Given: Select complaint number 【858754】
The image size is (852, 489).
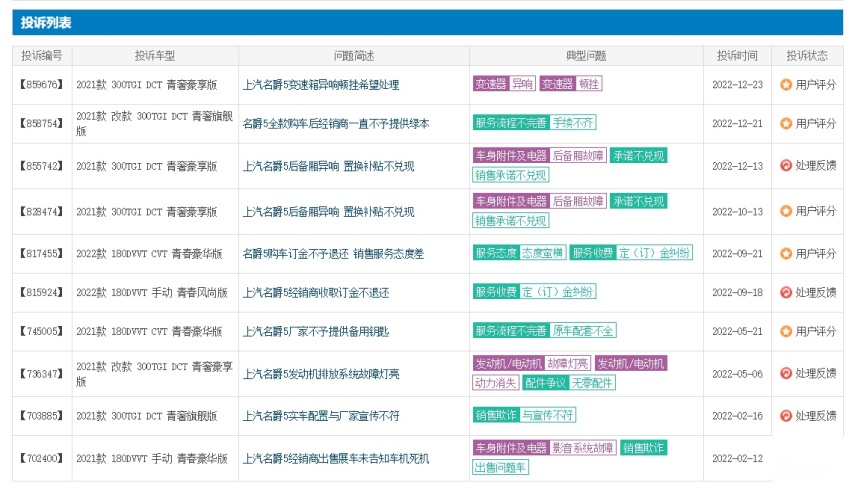Looking at the screenshot, I should click(42, 123).
